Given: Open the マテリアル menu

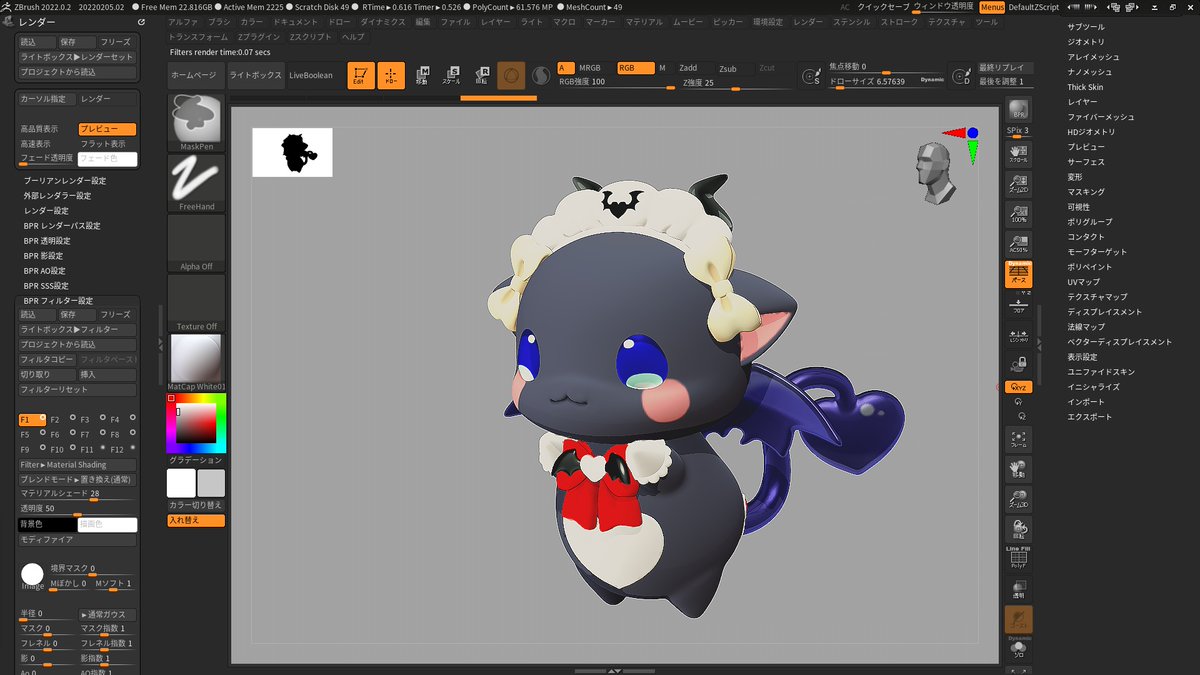Looking at the screenshot, I should coord(644,21).
